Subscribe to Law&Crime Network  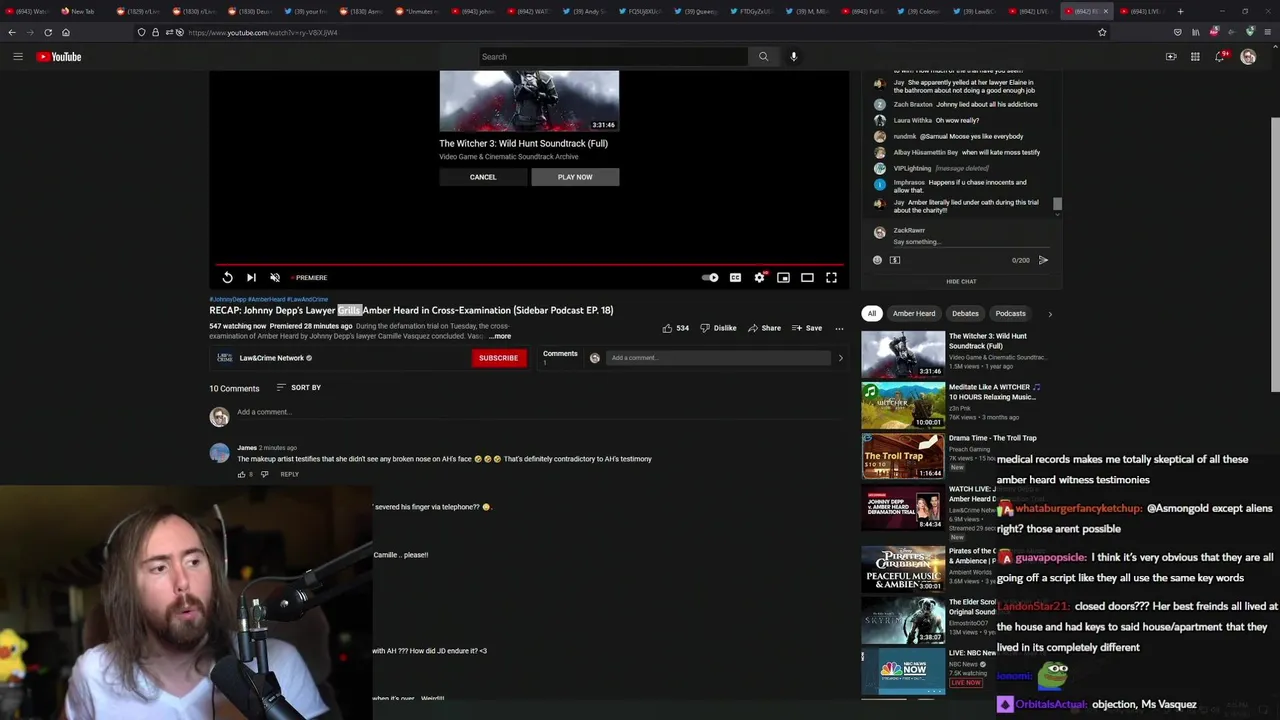click(498, 358)
